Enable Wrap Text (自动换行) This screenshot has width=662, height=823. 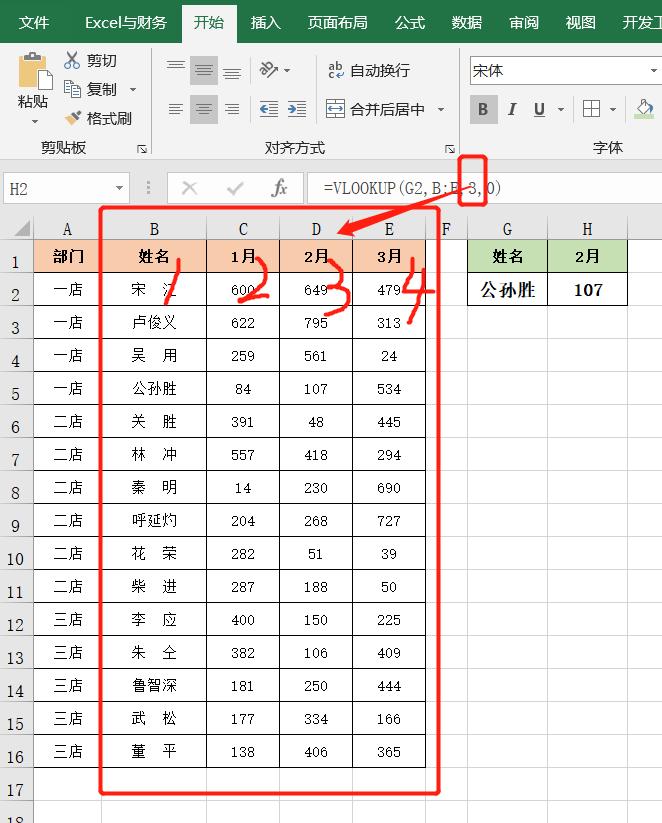pyautogui.click(x=369, y=70)
